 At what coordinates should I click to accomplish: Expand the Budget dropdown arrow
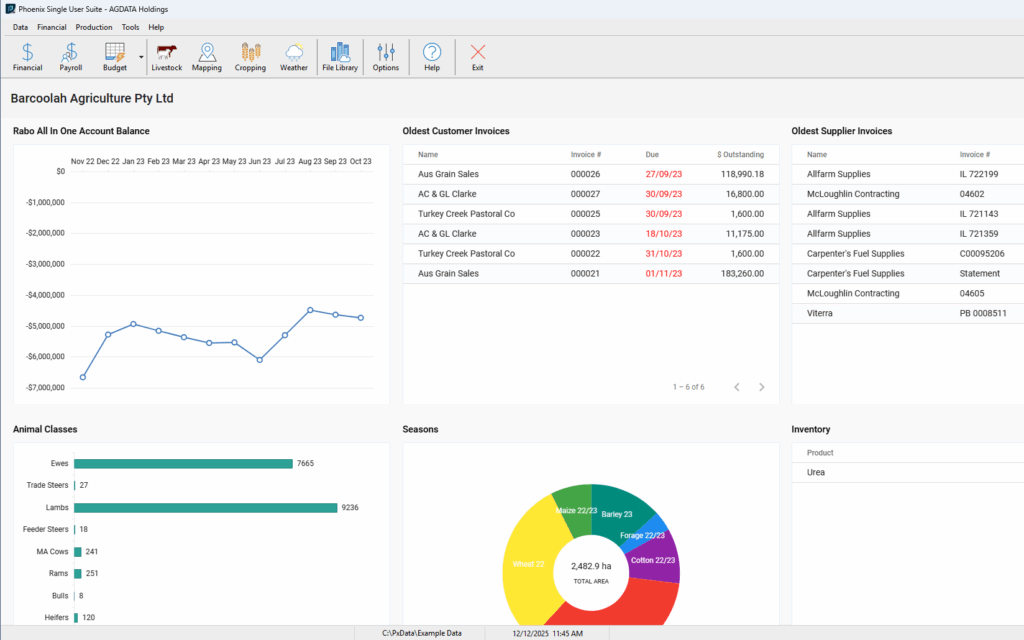(141, 57)
